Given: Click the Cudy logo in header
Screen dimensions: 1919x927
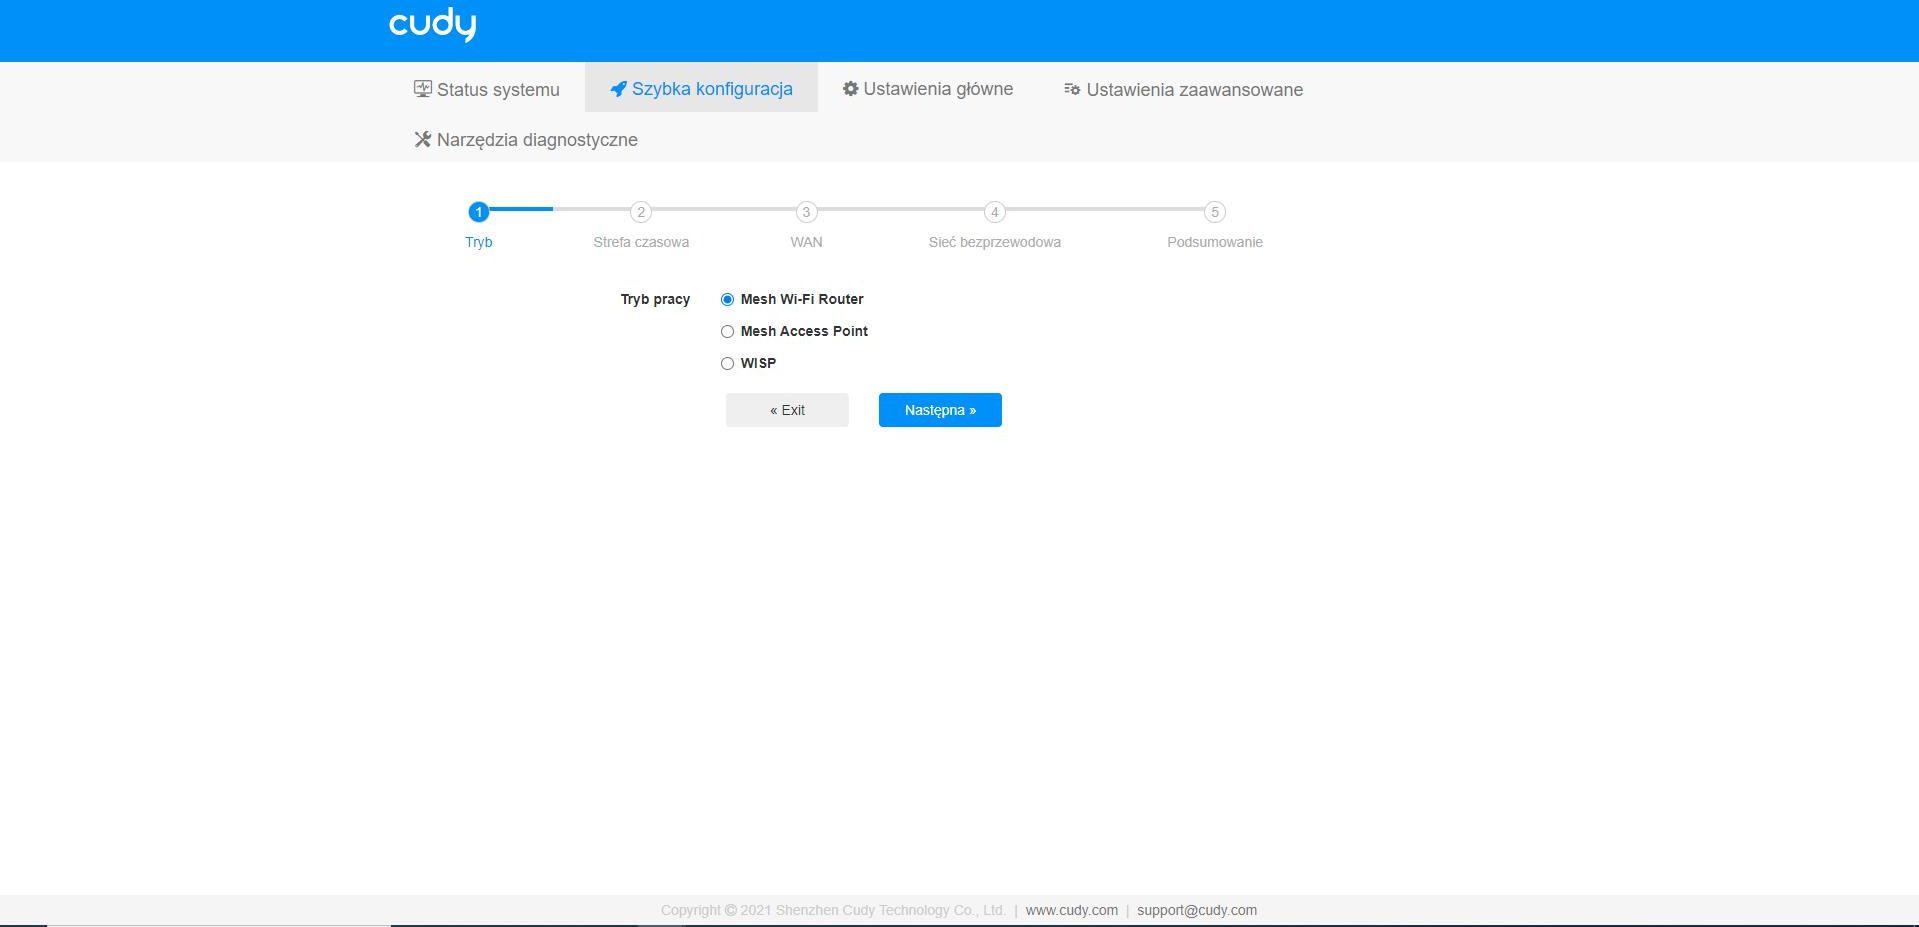Looking at the screenshot, I should (432, 24).
